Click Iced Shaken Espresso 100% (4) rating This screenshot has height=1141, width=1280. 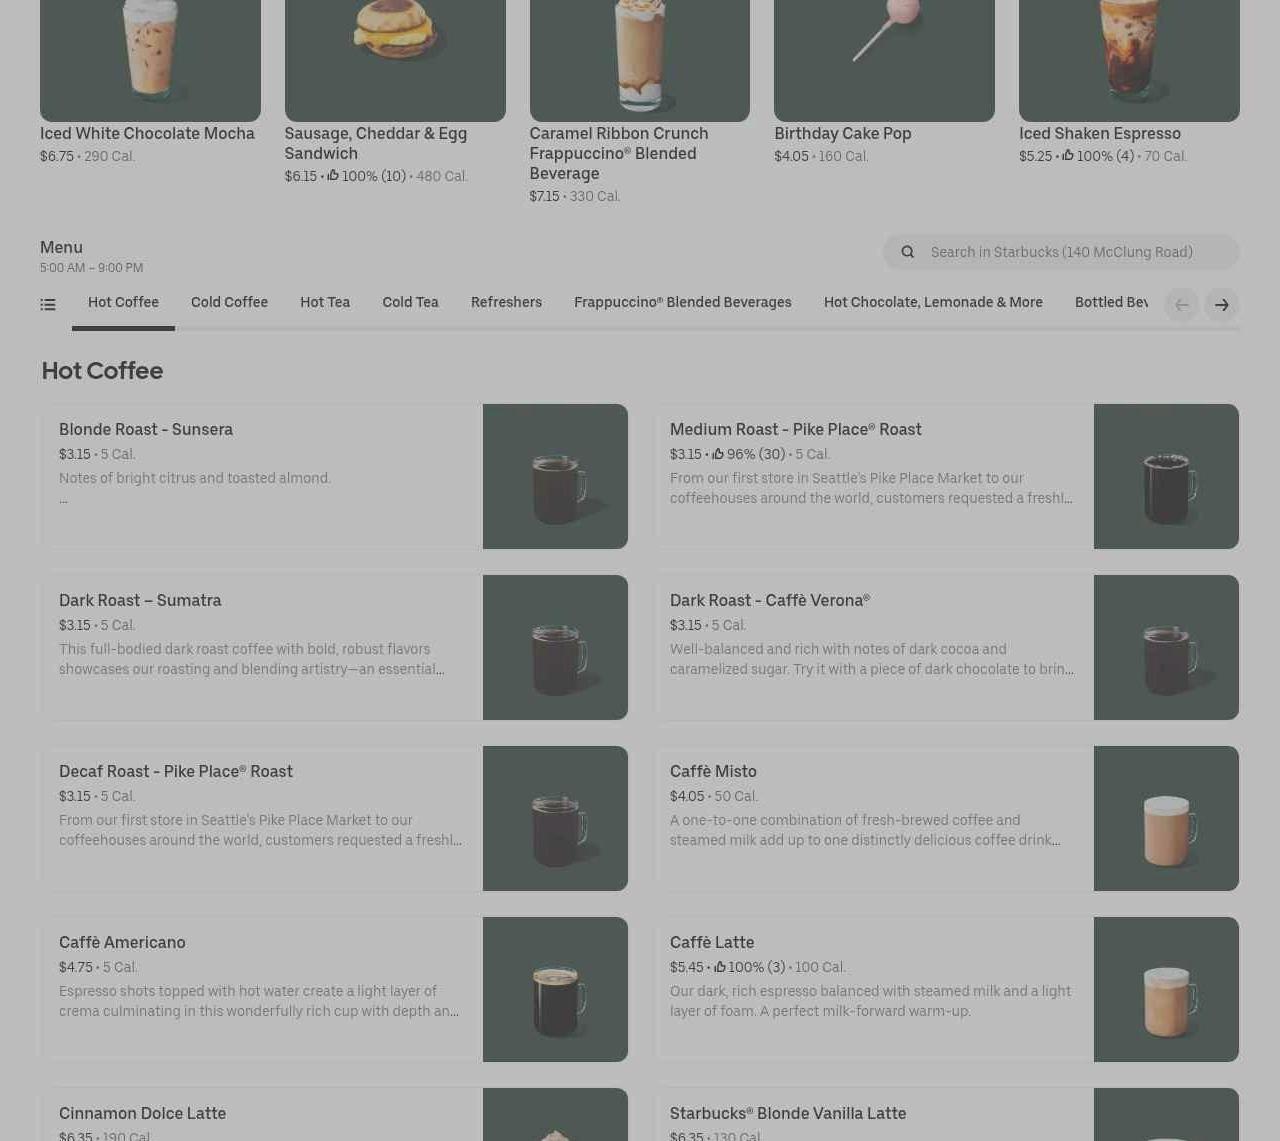1098,156
